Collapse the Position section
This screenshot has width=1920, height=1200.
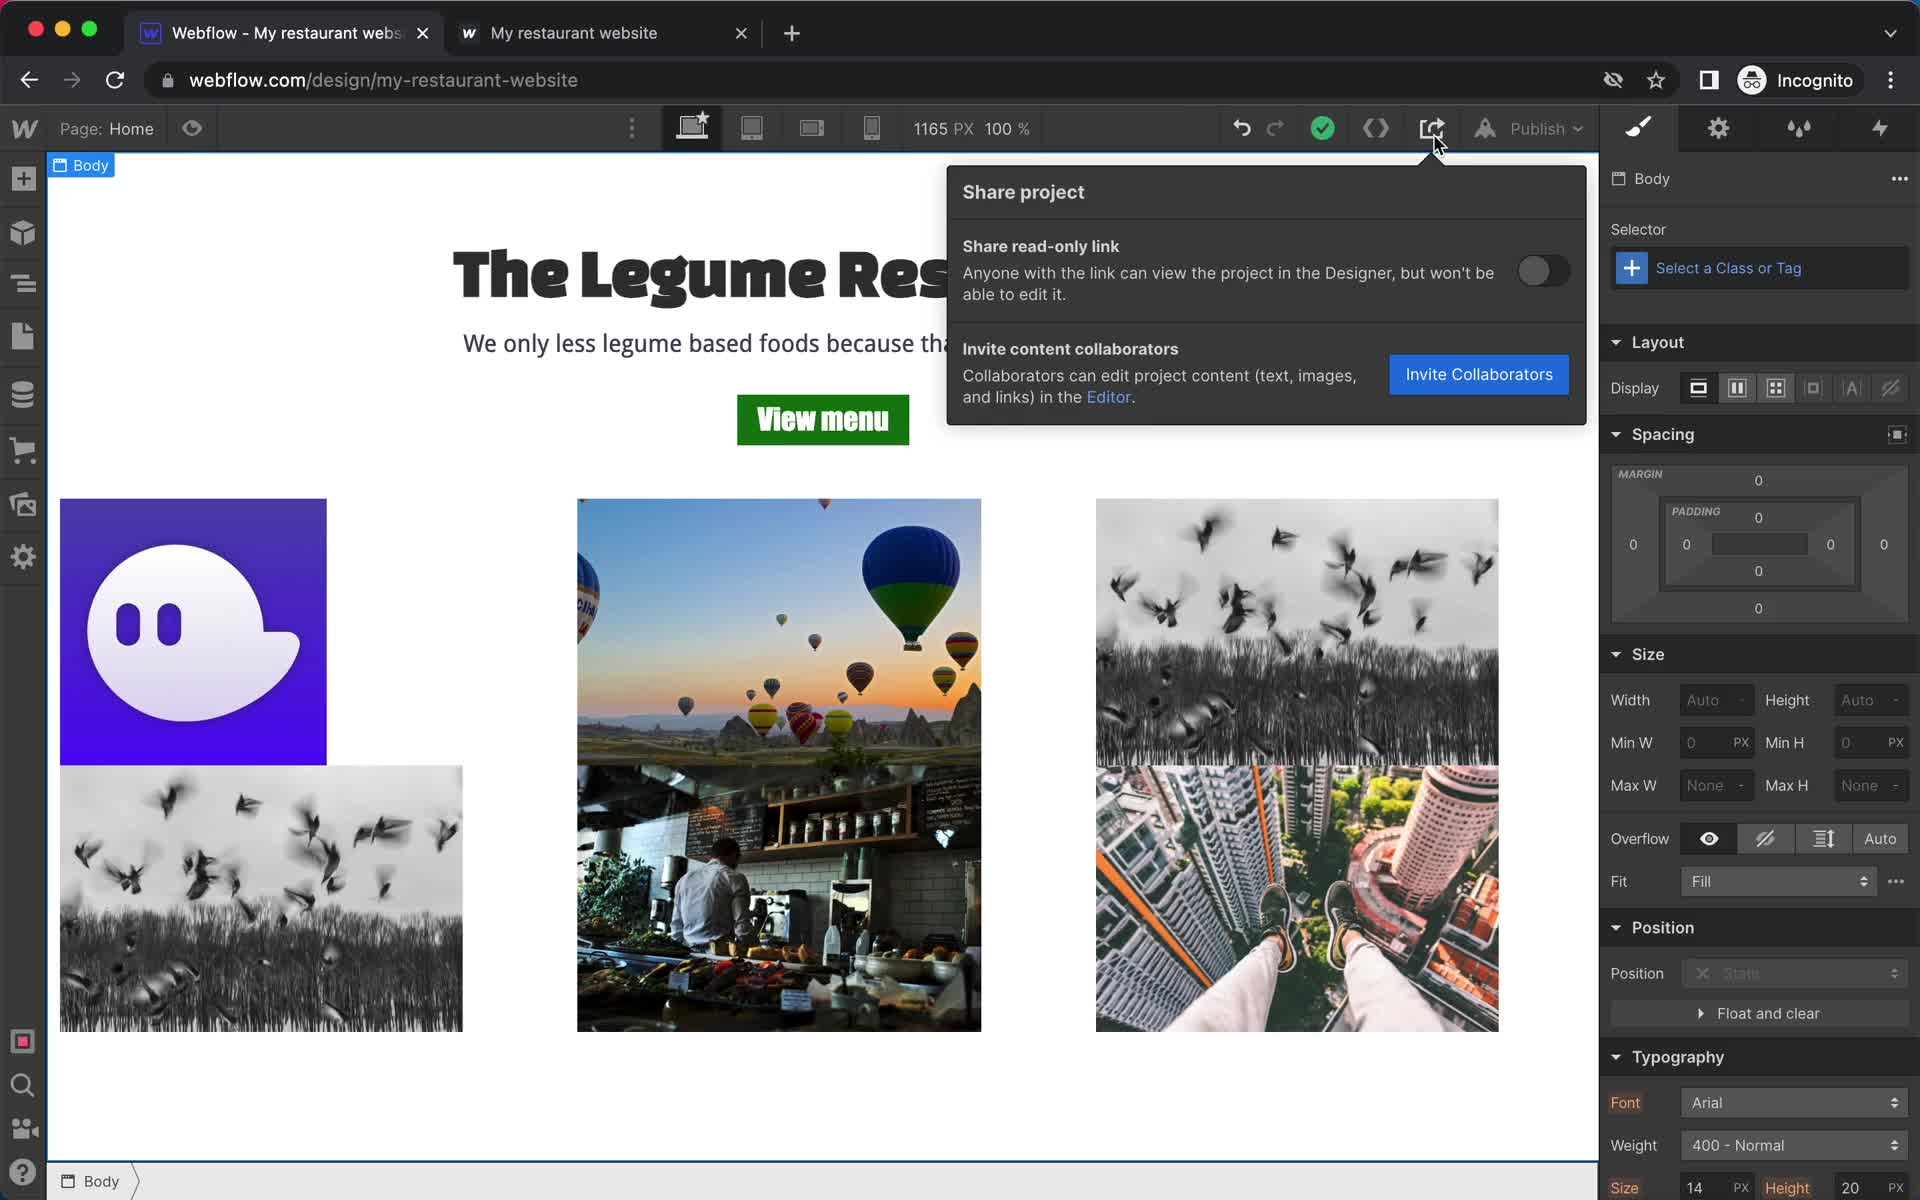pyautogui.click(x=1616, y=928)
